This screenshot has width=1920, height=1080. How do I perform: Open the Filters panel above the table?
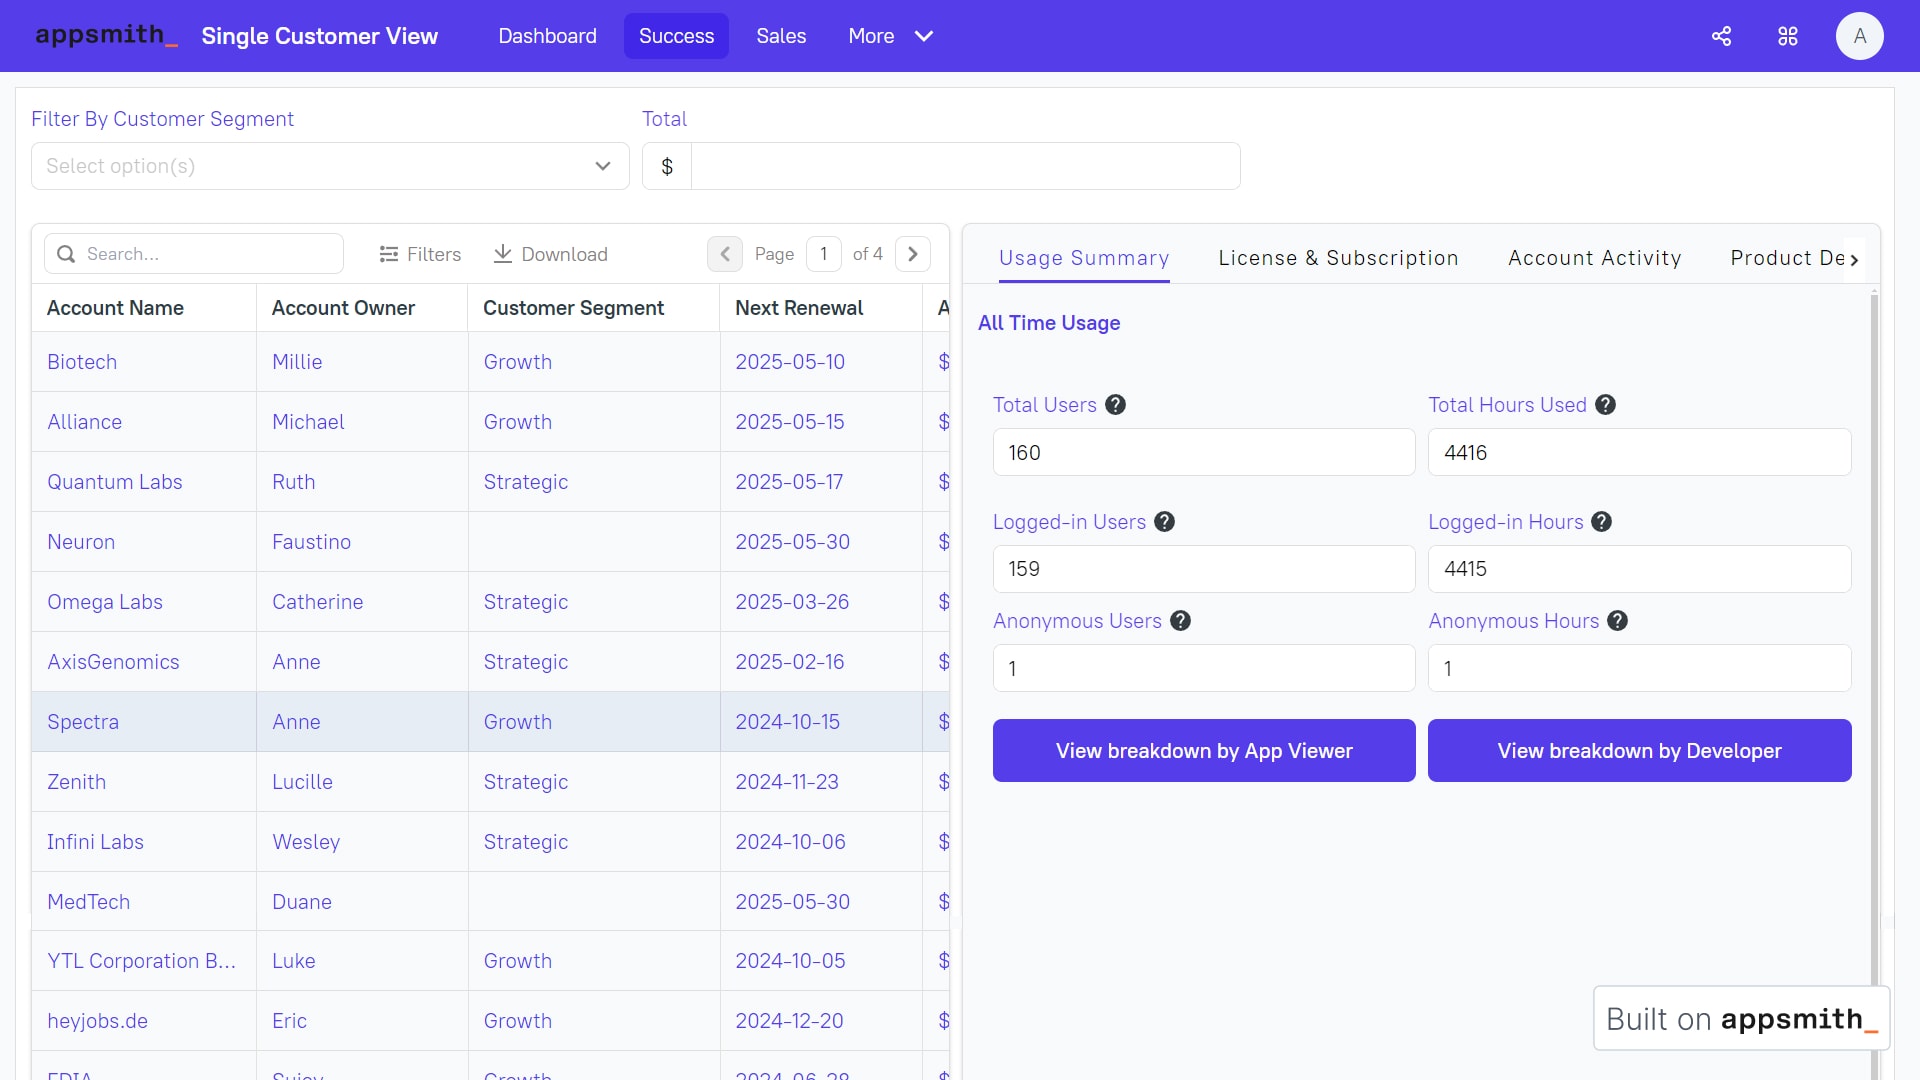click(x=420, y=254)
